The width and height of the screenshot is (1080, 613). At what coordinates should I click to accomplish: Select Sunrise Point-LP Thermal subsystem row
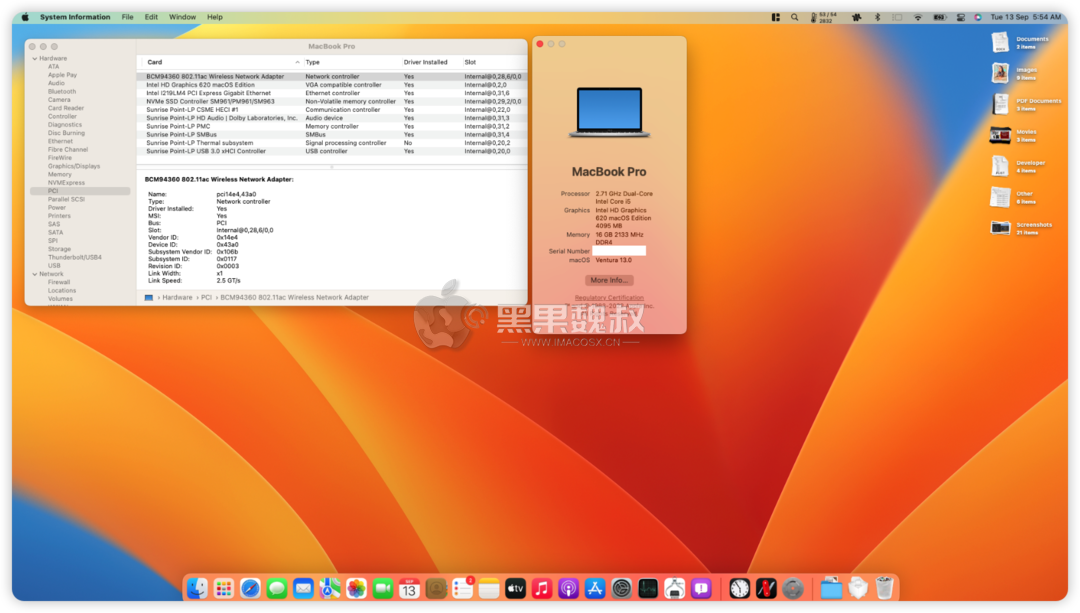tap(332, 143)
